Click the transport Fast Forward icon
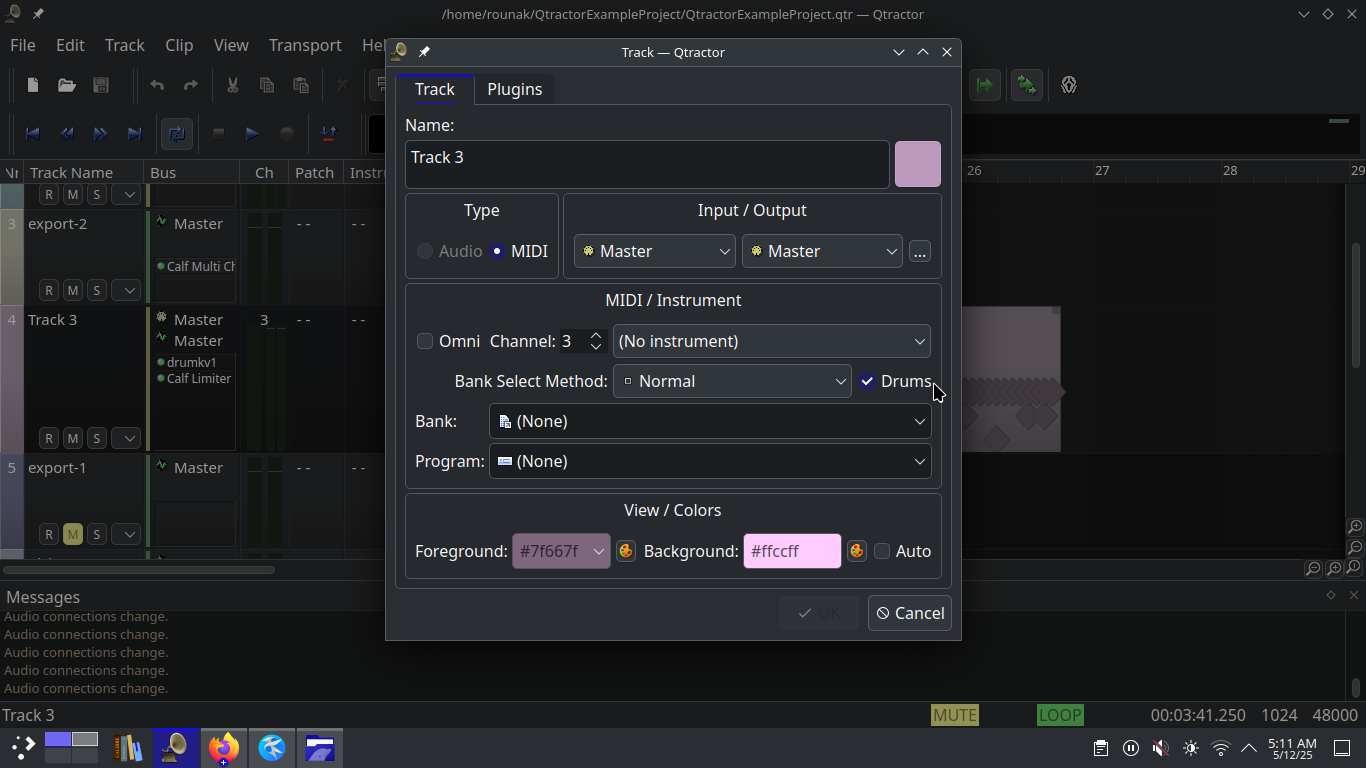This screenshot has width=1366, height=768. coord(101,133)
